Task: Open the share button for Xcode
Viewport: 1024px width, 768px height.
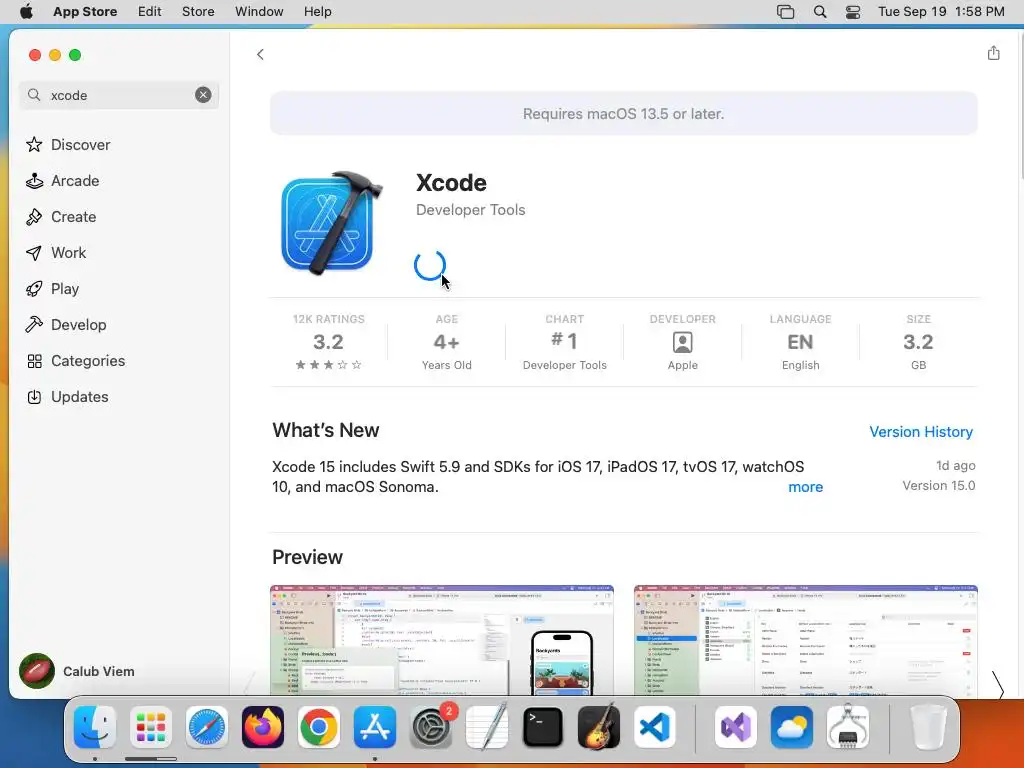Action: coord(993,53)
